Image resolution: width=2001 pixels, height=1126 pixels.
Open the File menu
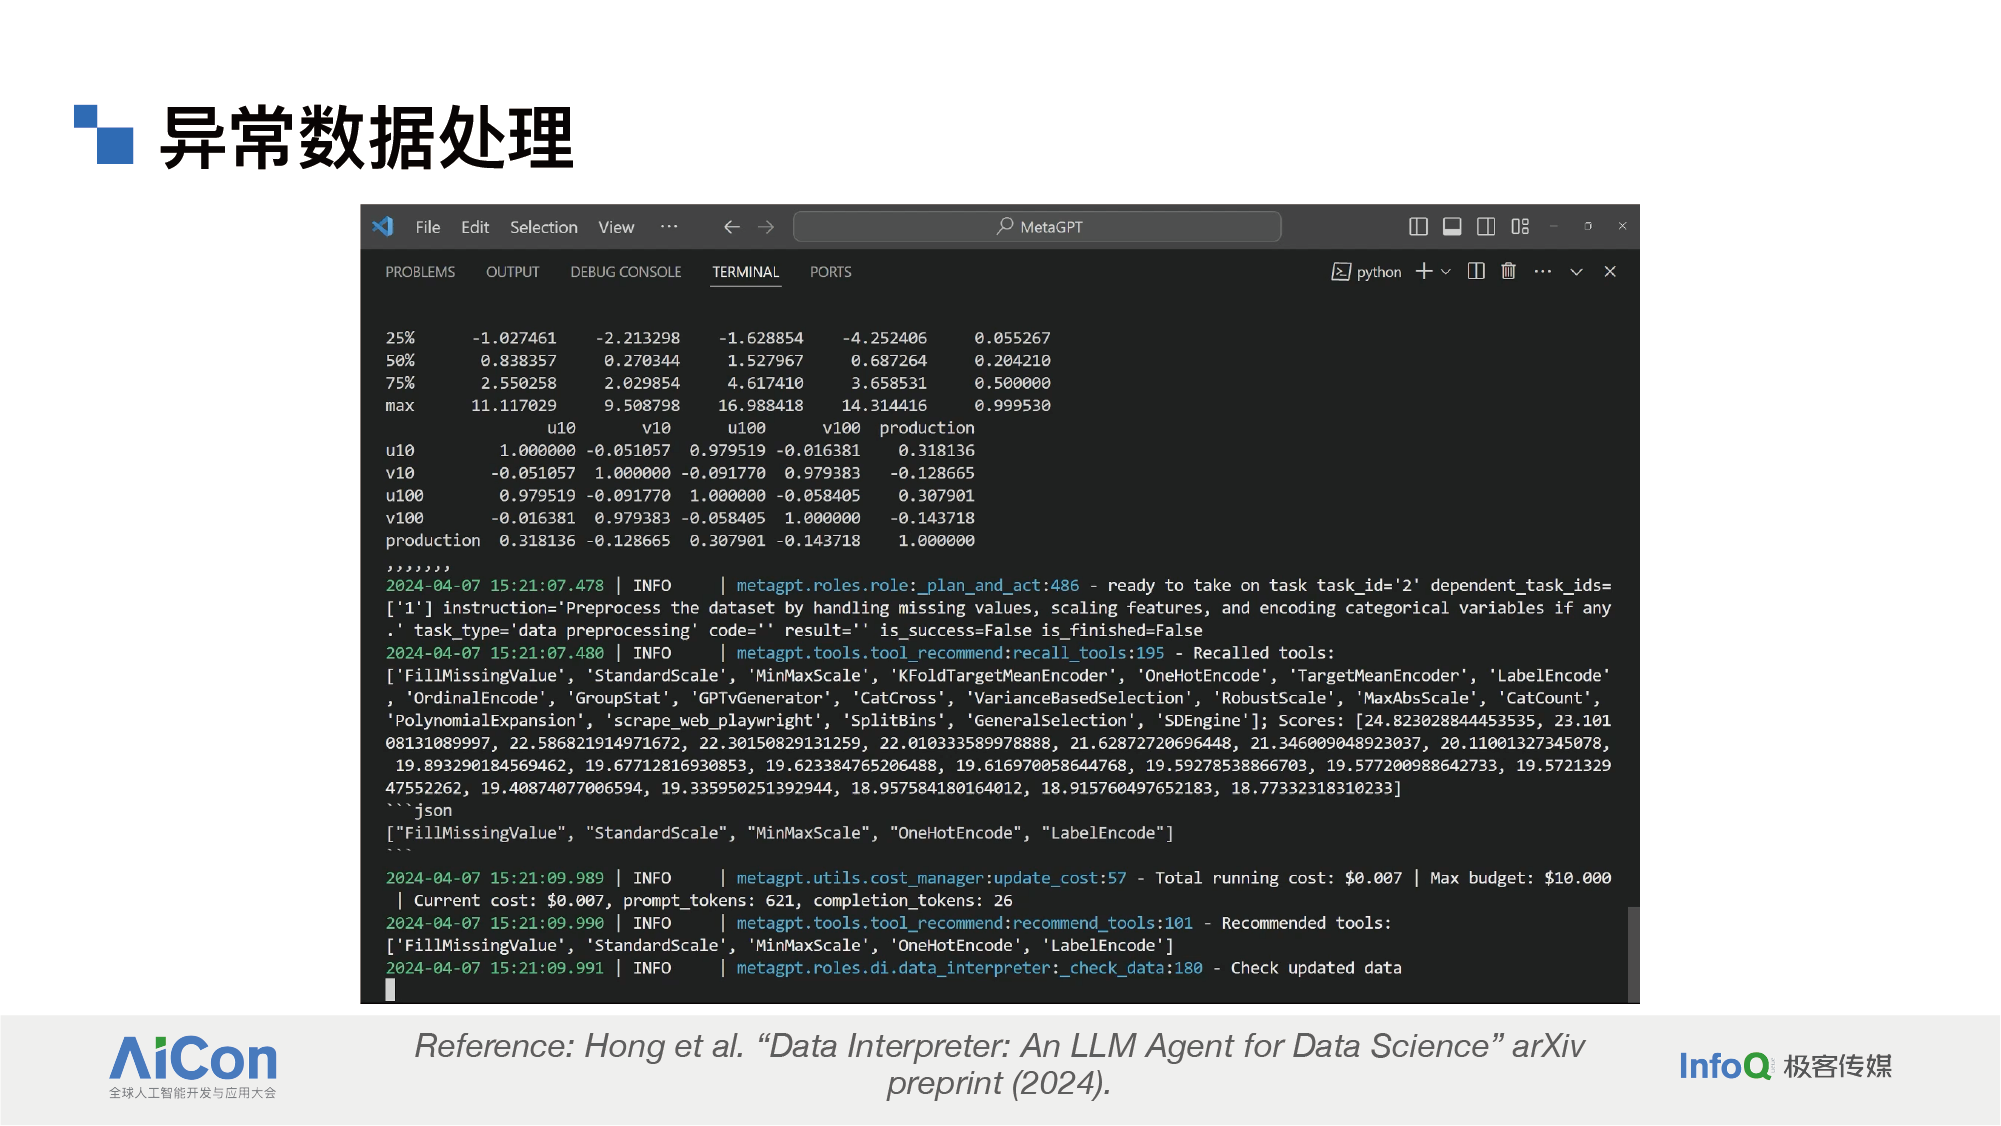pos(428,227)
